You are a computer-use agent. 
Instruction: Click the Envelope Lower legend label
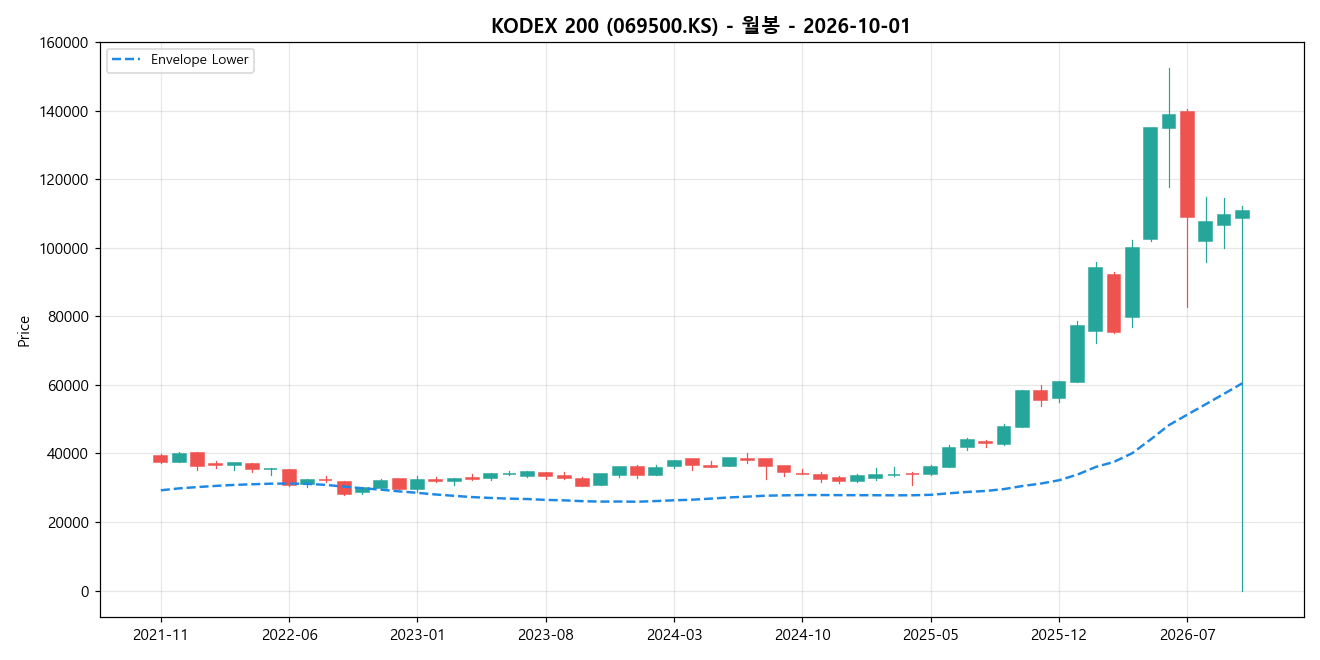click(199, 60)
